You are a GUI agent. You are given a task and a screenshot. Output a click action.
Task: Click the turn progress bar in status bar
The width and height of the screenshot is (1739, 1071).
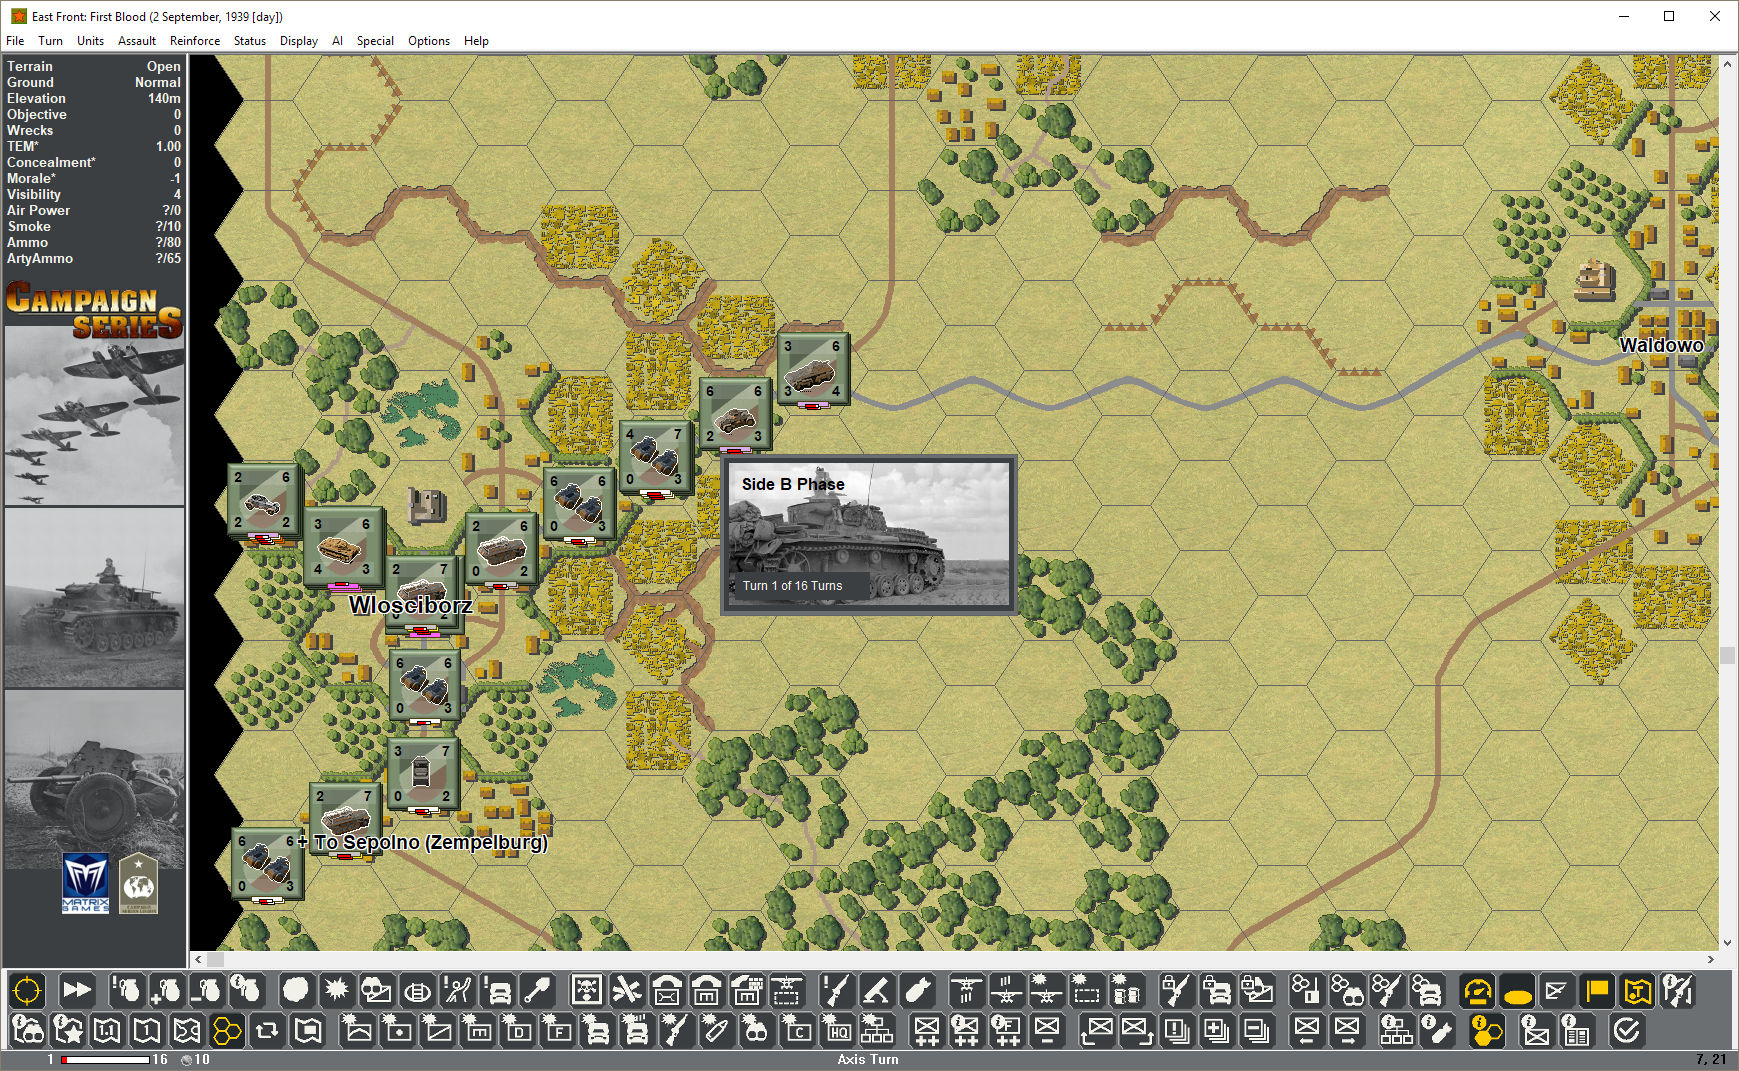pyautogui.click(x=105, y=1059)
